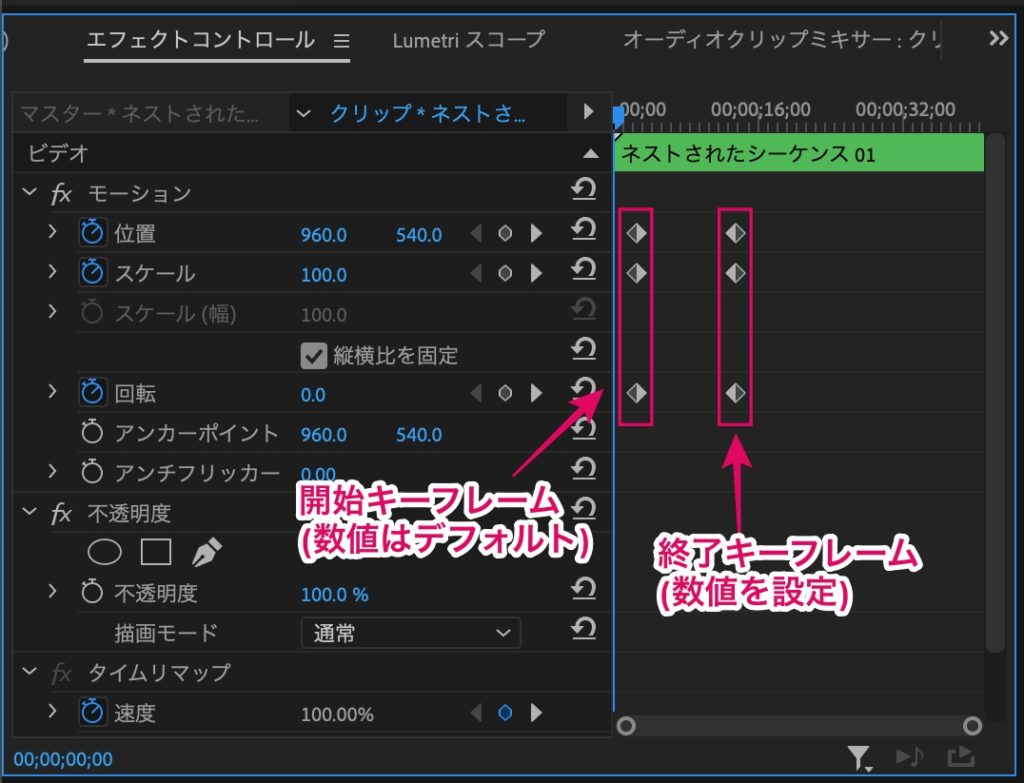1024x783 pixels.
Task: Select the クリップ * ネストさ clip tab
Action: (x=428, y=114)
